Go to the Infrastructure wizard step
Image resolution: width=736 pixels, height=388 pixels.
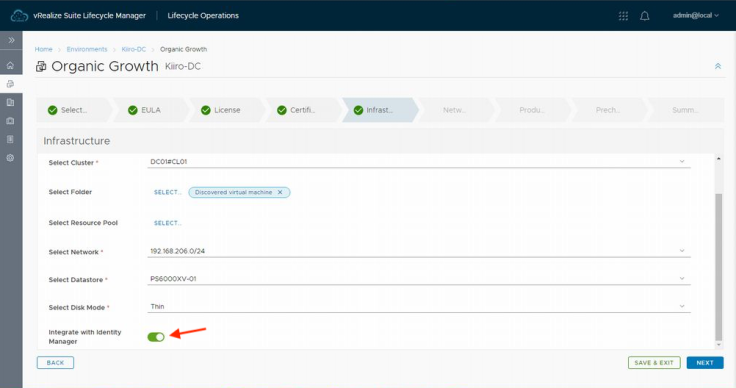click(379, 110)
